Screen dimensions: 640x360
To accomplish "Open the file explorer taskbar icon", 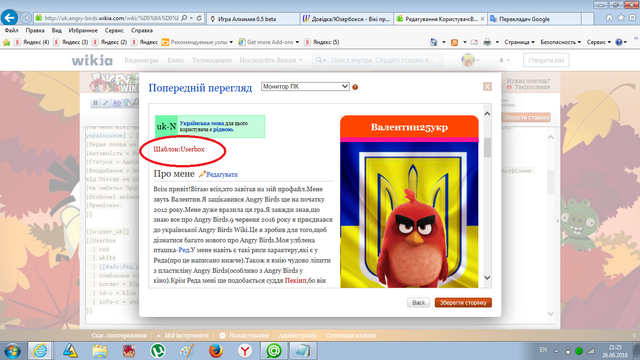I will [x=100, y=351].
